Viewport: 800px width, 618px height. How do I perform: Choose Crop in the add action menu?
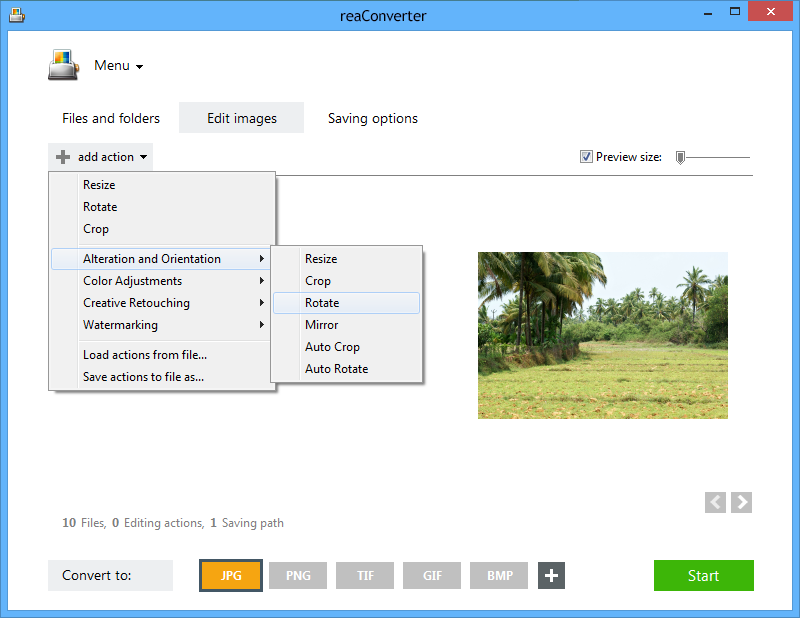pos(160,229)
